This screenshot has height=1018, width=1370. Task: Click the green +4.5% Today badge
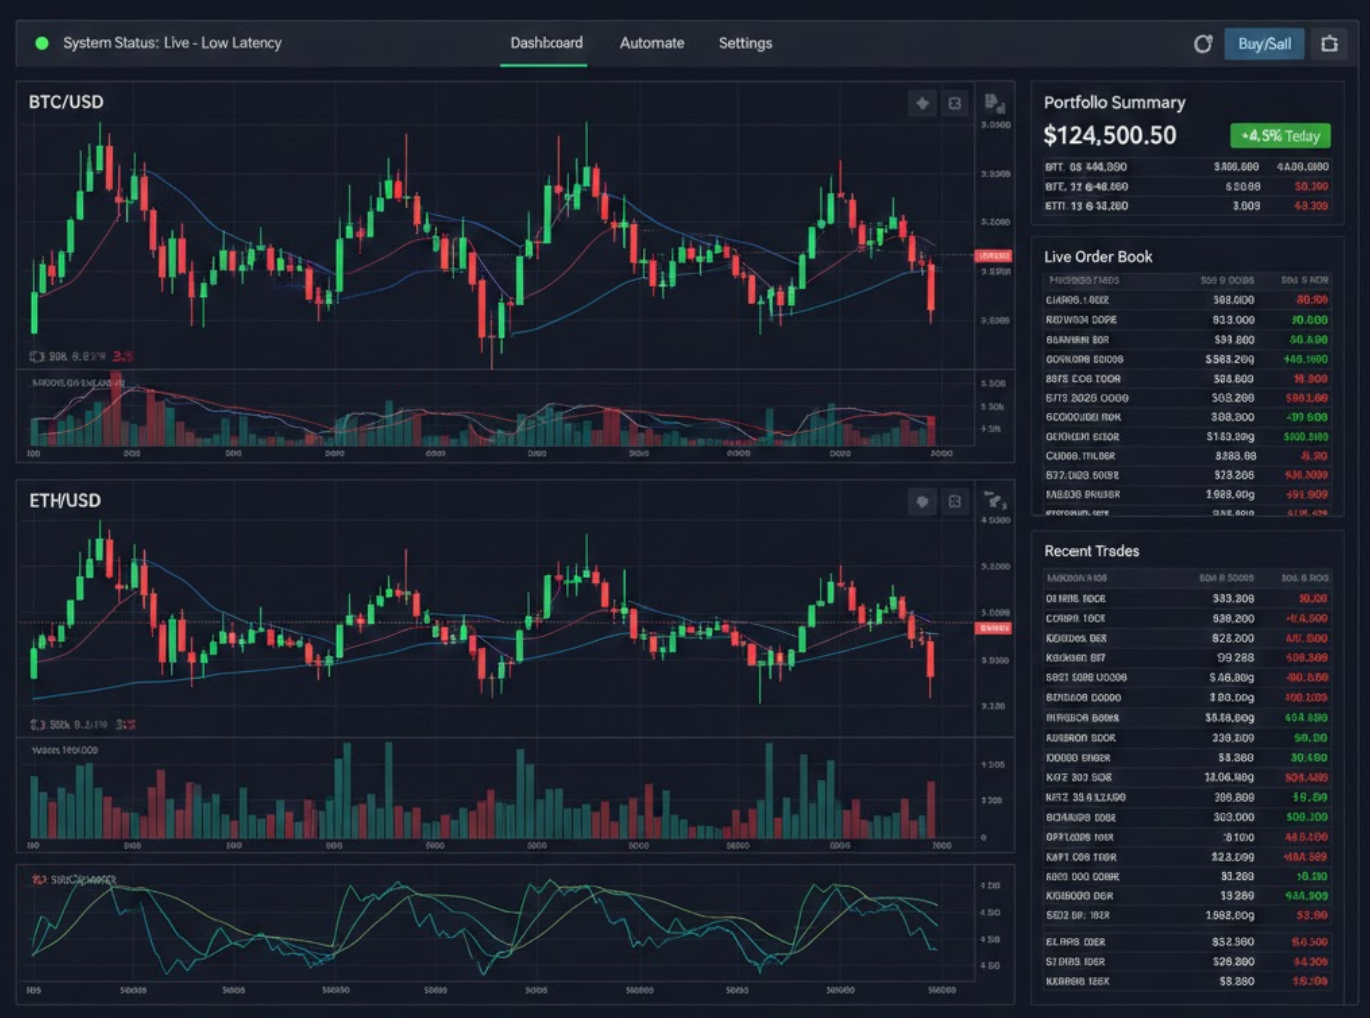(x=1280, y=136)
